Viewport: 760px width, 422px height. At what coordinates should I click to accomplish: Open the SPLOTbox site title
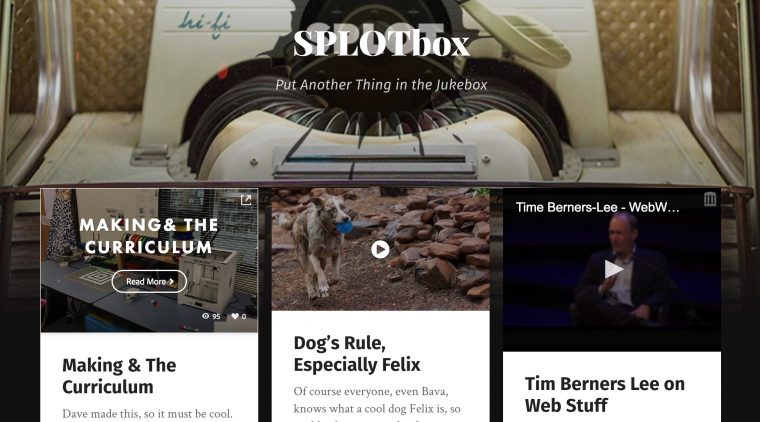tap(381, 44)
